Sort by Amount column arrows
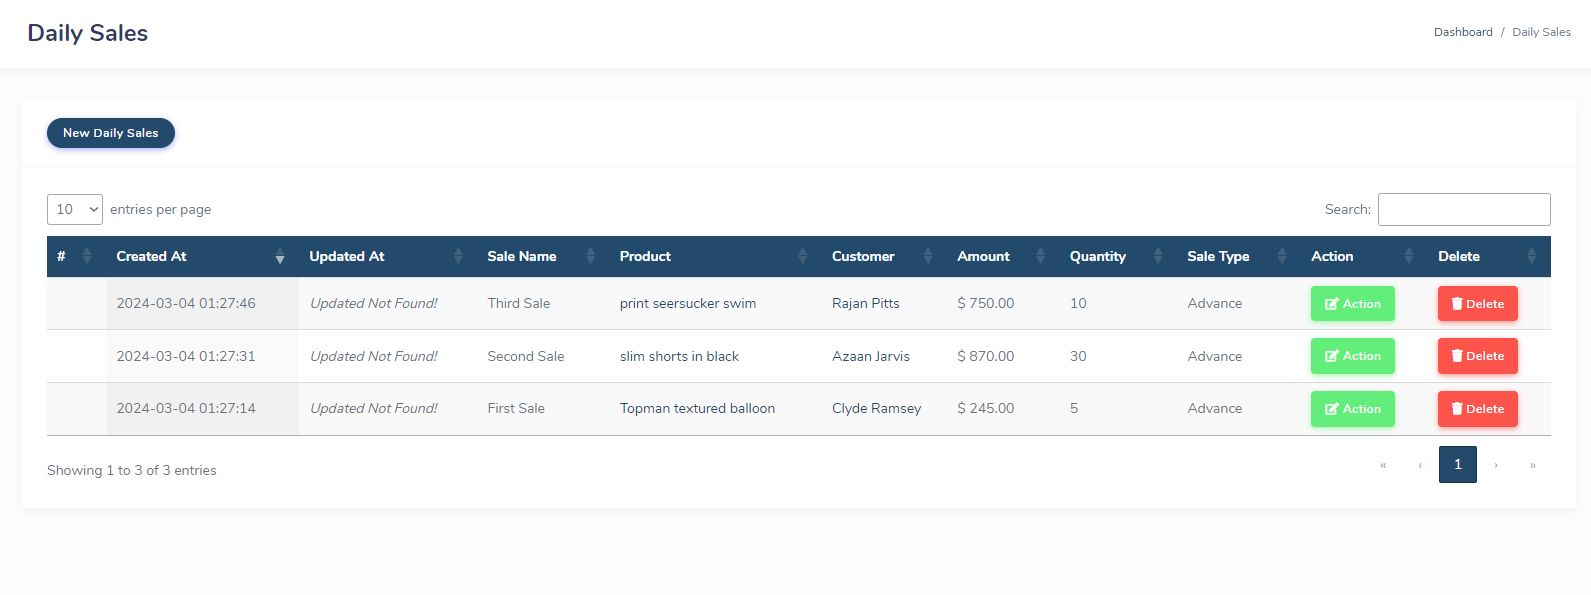This screenshot has width=1591, height=595. coord(1040,256)
